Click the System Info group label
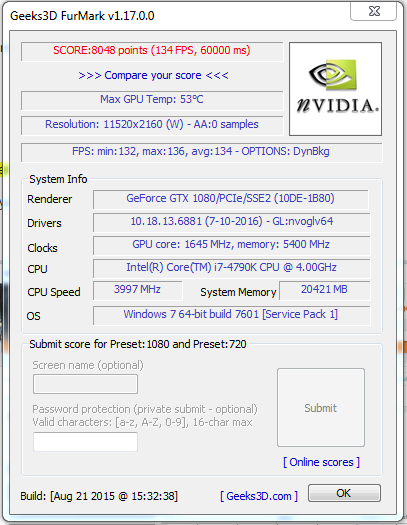Image resolution: width=407 pixels, height=525 pixels. (x=58, y=179)
